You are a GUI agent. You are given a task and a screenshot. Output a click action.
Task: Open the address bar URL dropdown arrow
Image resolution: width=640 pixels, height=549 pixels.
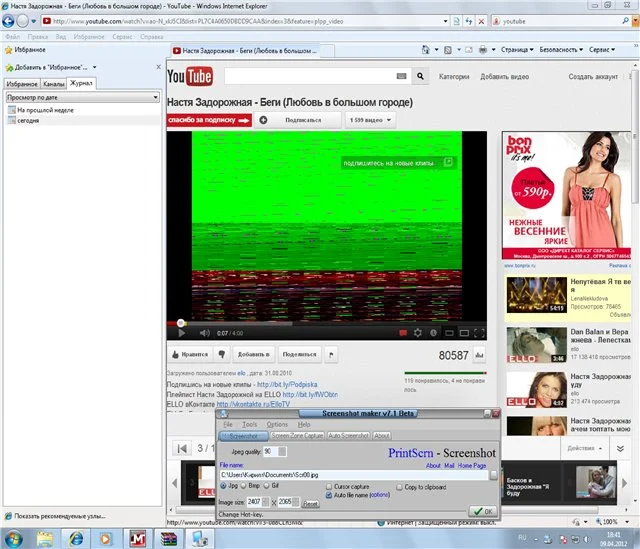pyautogui.click(x=445, y=21)
